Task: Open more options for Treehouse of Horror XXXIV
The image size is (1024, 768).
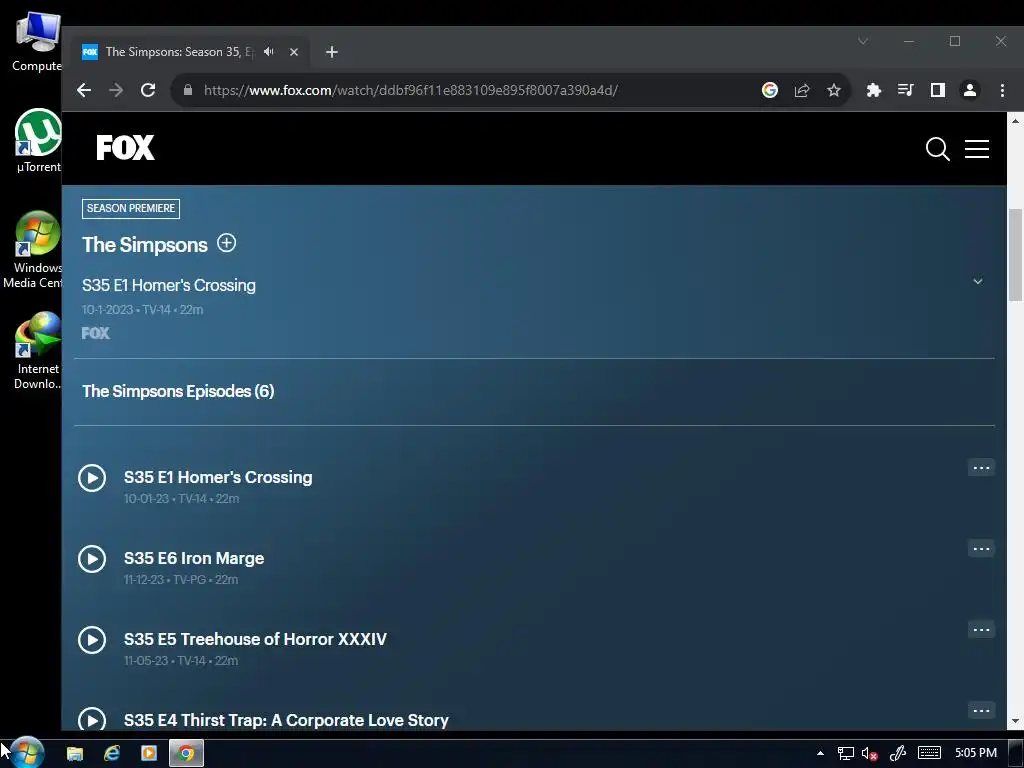Action: tap(981, 630)
